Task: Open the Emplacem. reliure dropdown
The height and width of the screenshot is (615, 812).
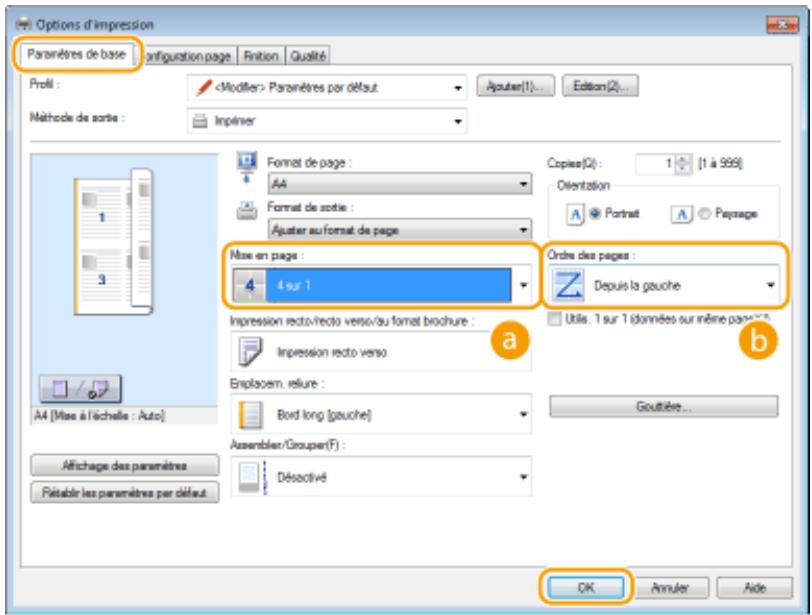Action: 381,414
